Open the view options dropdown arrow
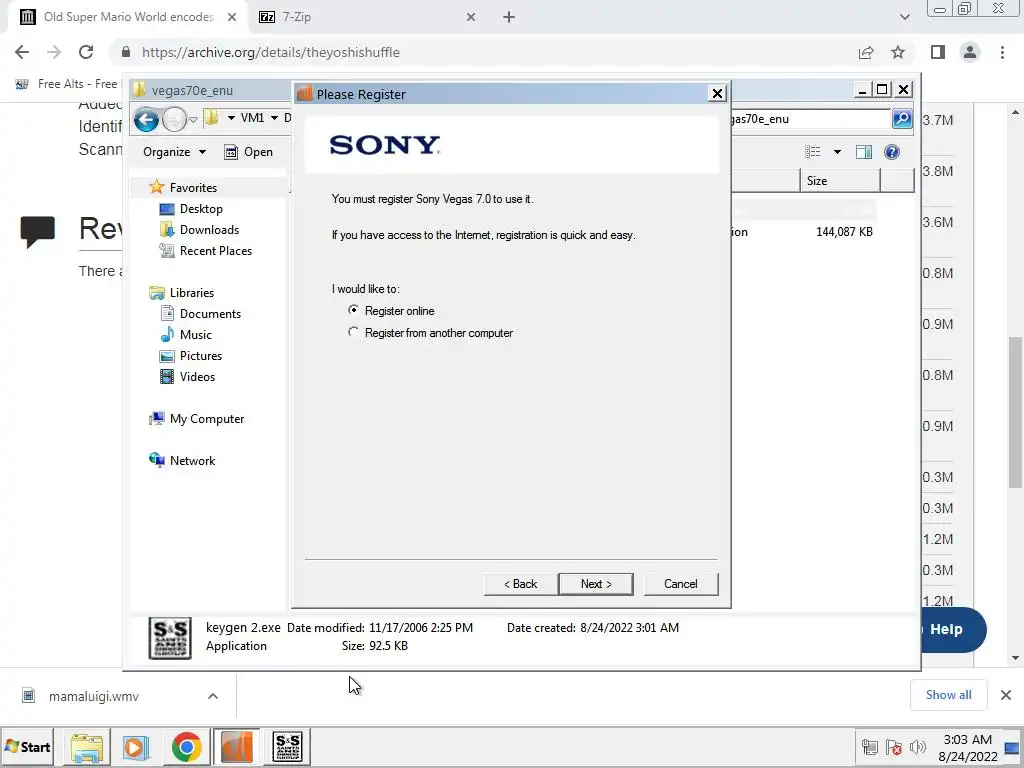The height and width of the screenshot is (768, 1024). (x=837, y=152)
